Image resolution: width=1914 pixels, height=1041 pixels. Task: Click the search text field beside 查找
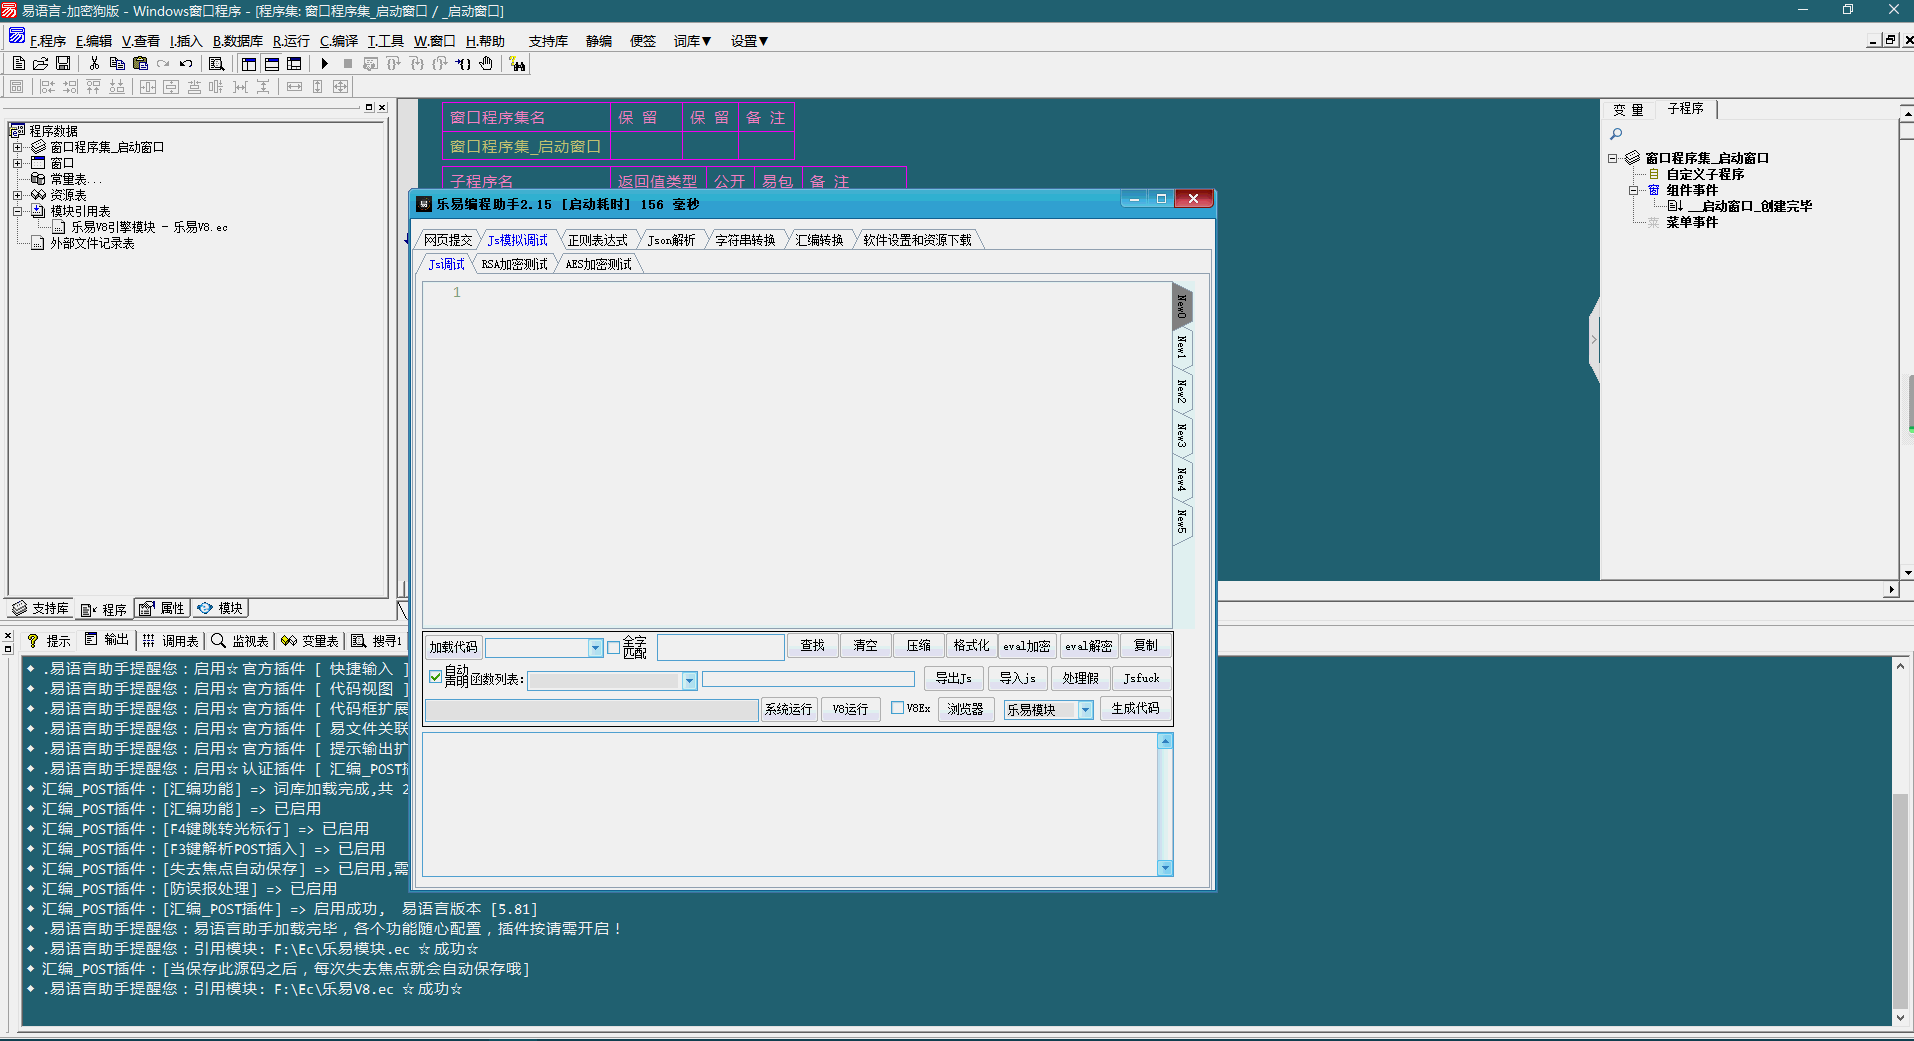point(720,647)
